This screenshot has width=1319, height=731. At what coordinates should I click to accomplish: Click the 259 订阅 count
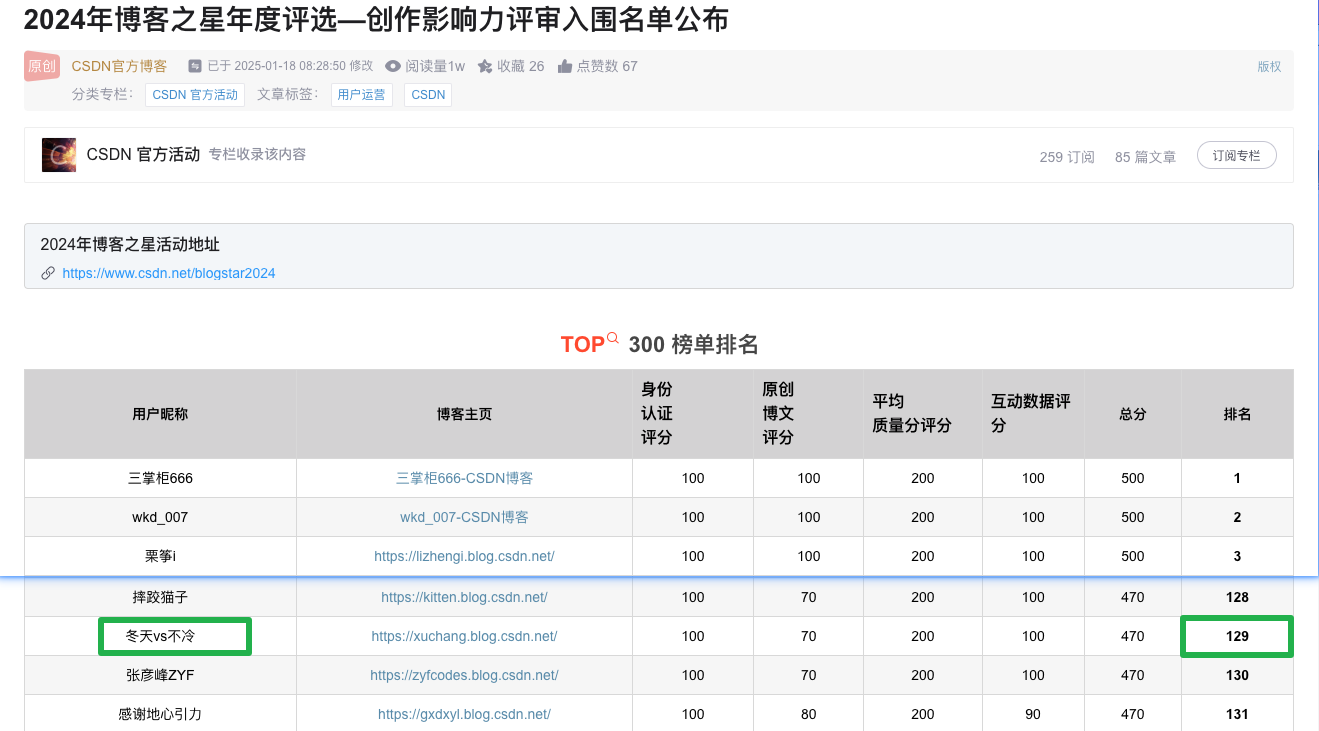[1067, 157]
